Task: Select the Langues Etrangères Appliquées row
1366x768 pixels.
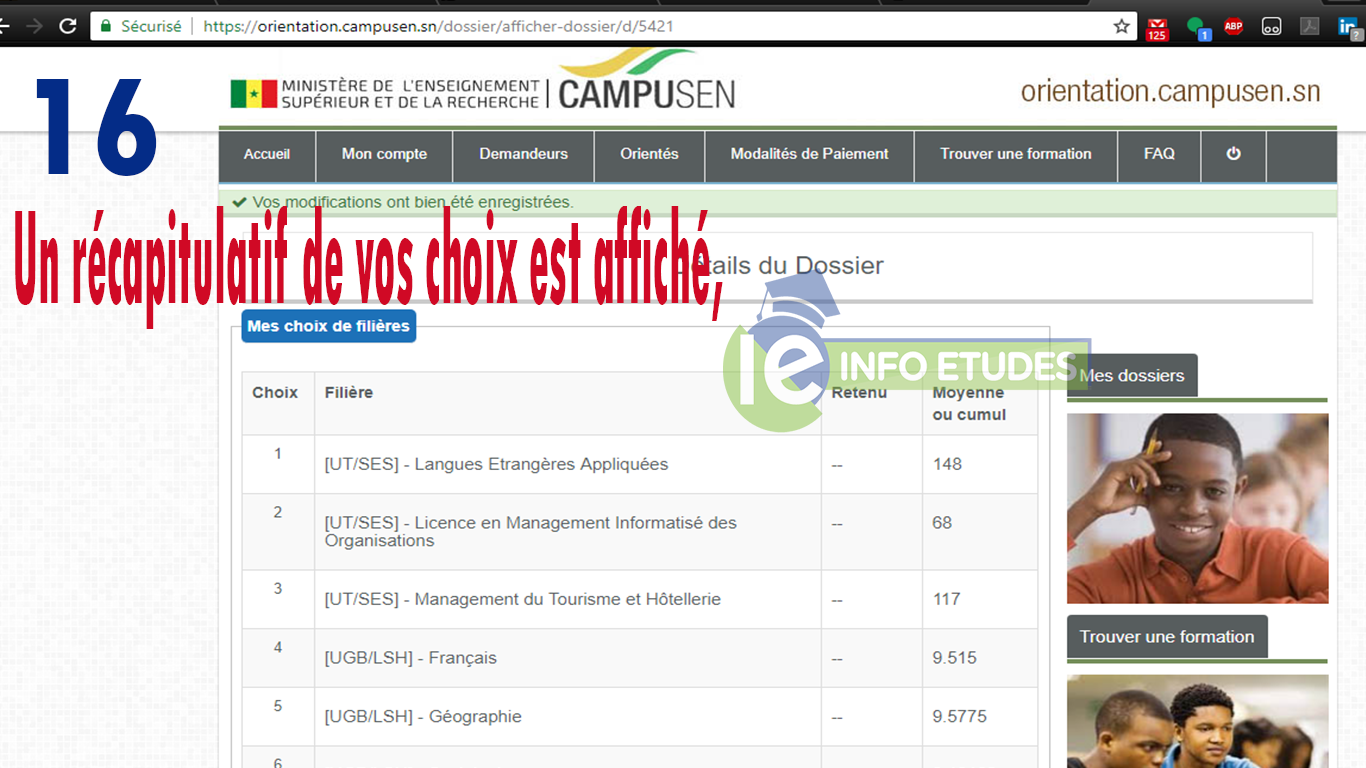Action: pyautogui.click(x=640, y=464)
